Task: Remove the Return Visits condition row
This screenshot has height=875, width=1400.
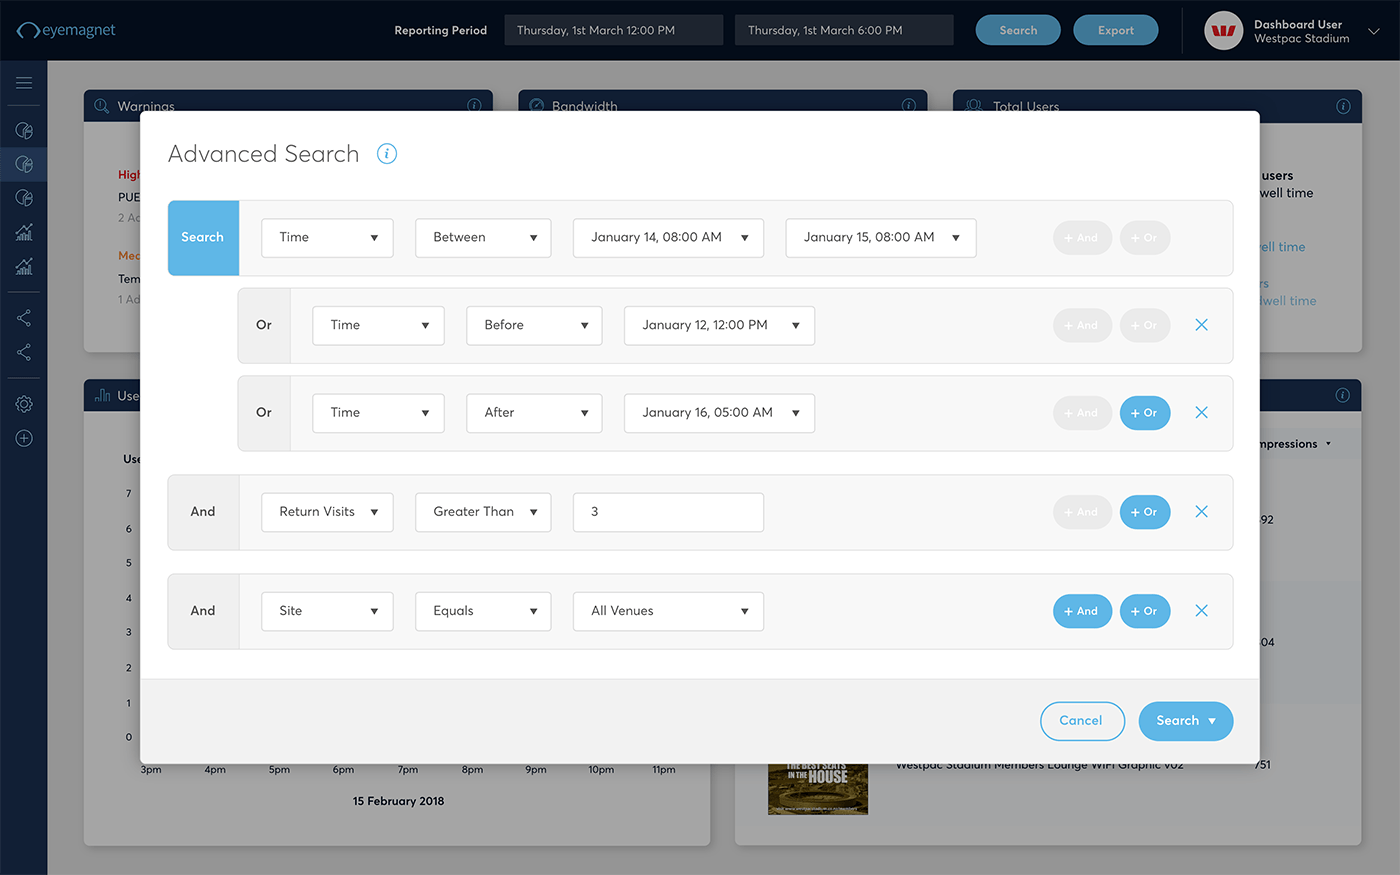Action: coord(1202,511)
